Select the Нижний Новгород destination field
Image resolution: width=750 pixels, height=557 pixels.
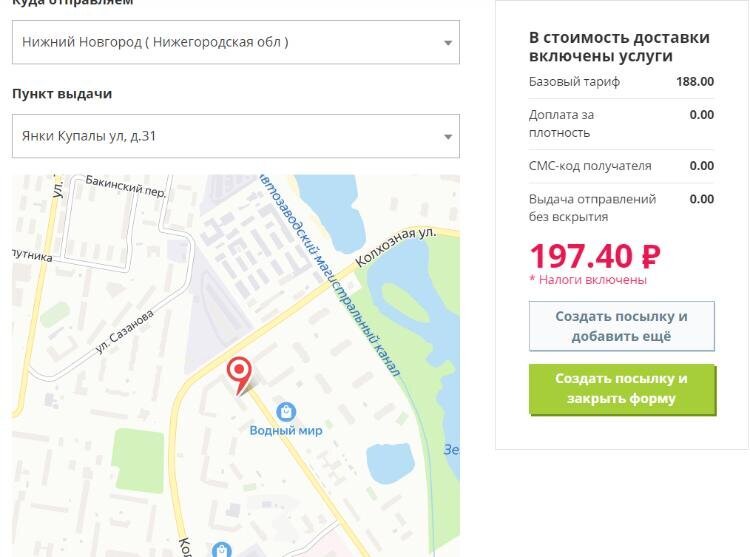pos(236,42)
